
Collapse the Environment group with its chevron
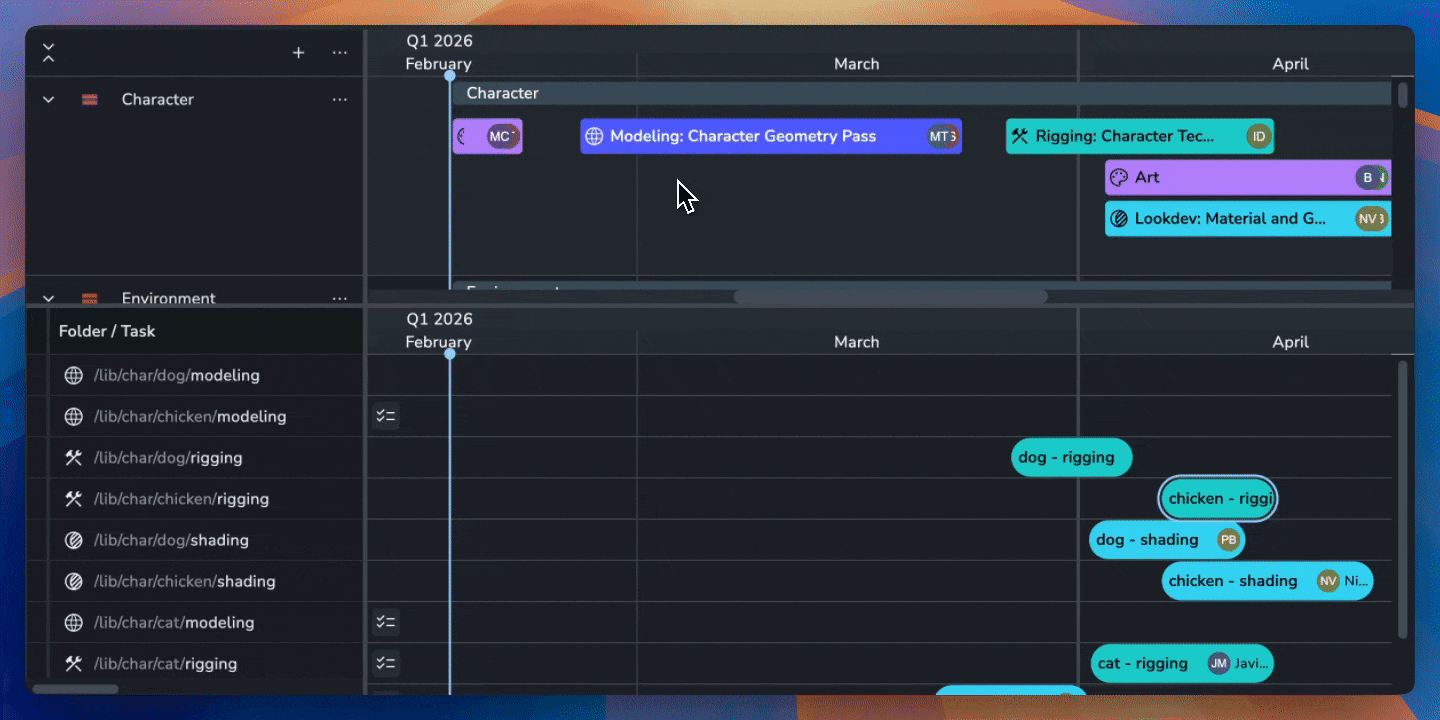point(48,297)
